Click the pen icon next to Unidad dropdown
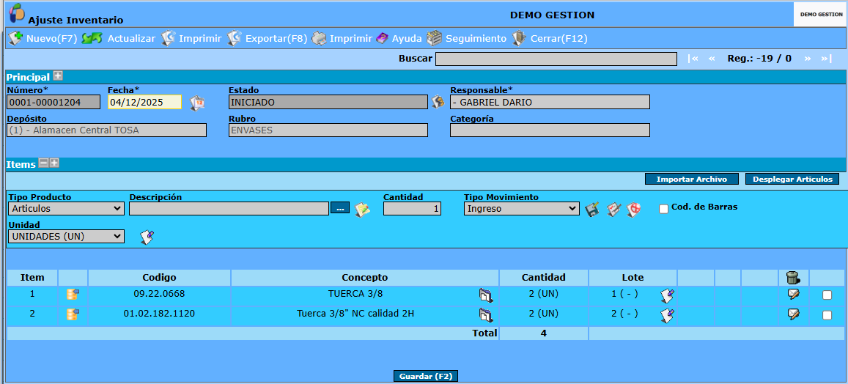Image resolution: width=848 pixels, height=384 pixels. click(x=147, y=237)
